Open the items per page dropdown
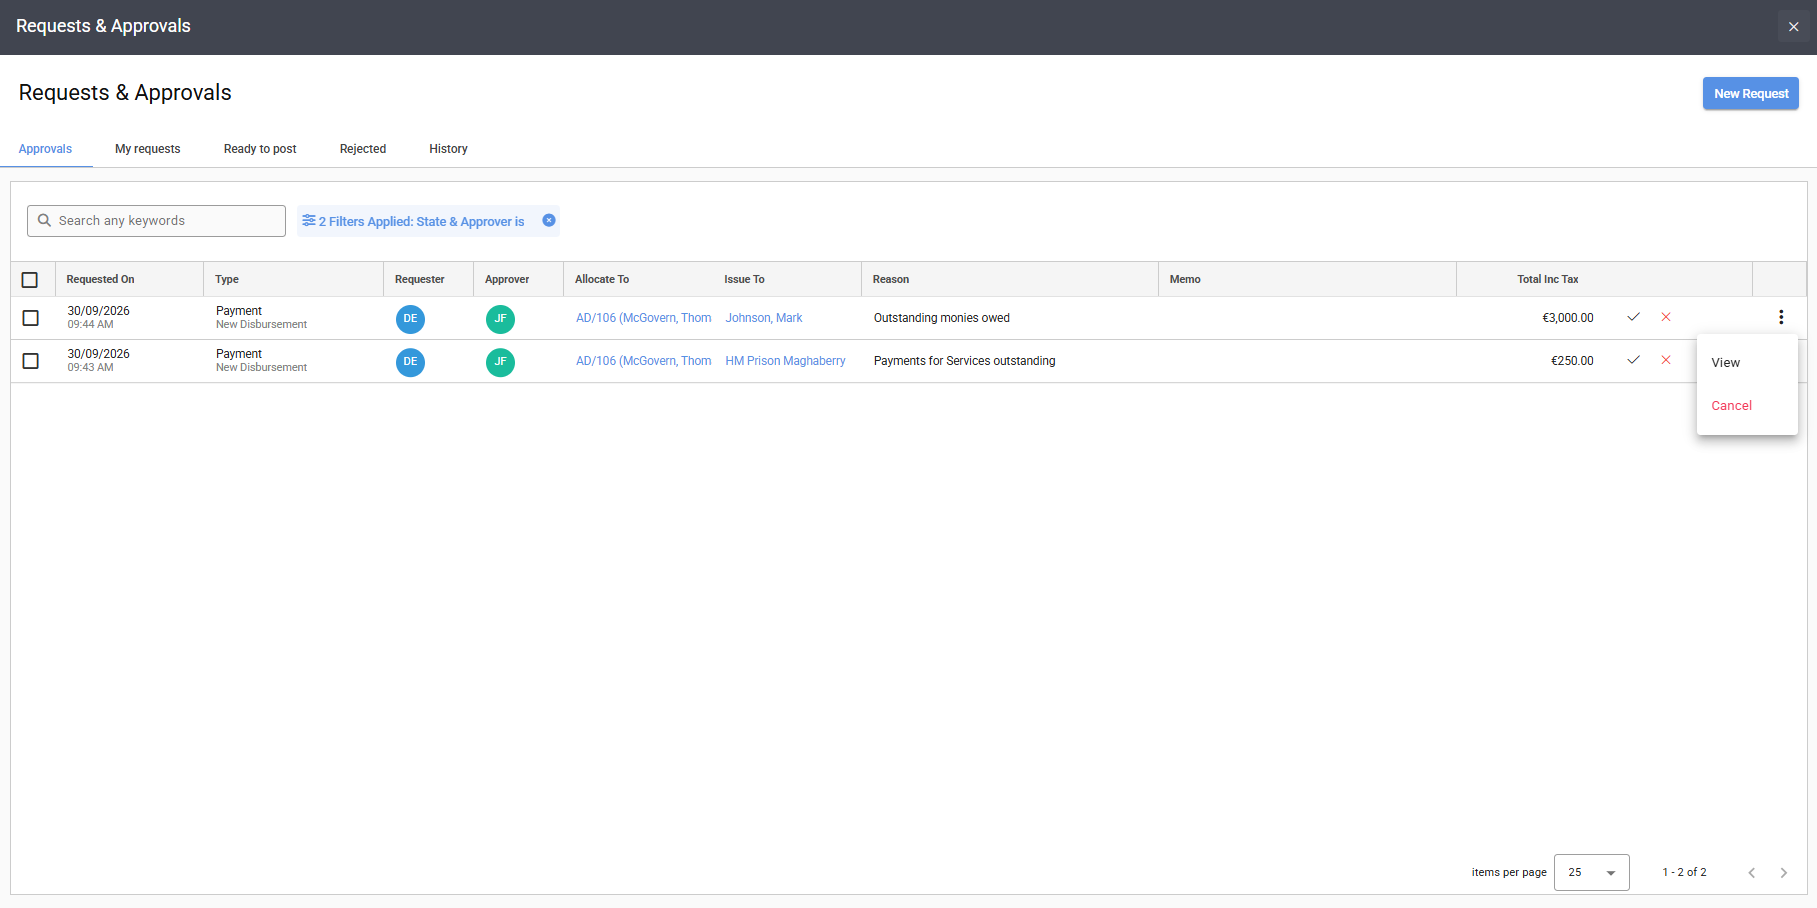1817x908 pixels. [x=1592, y=873]
